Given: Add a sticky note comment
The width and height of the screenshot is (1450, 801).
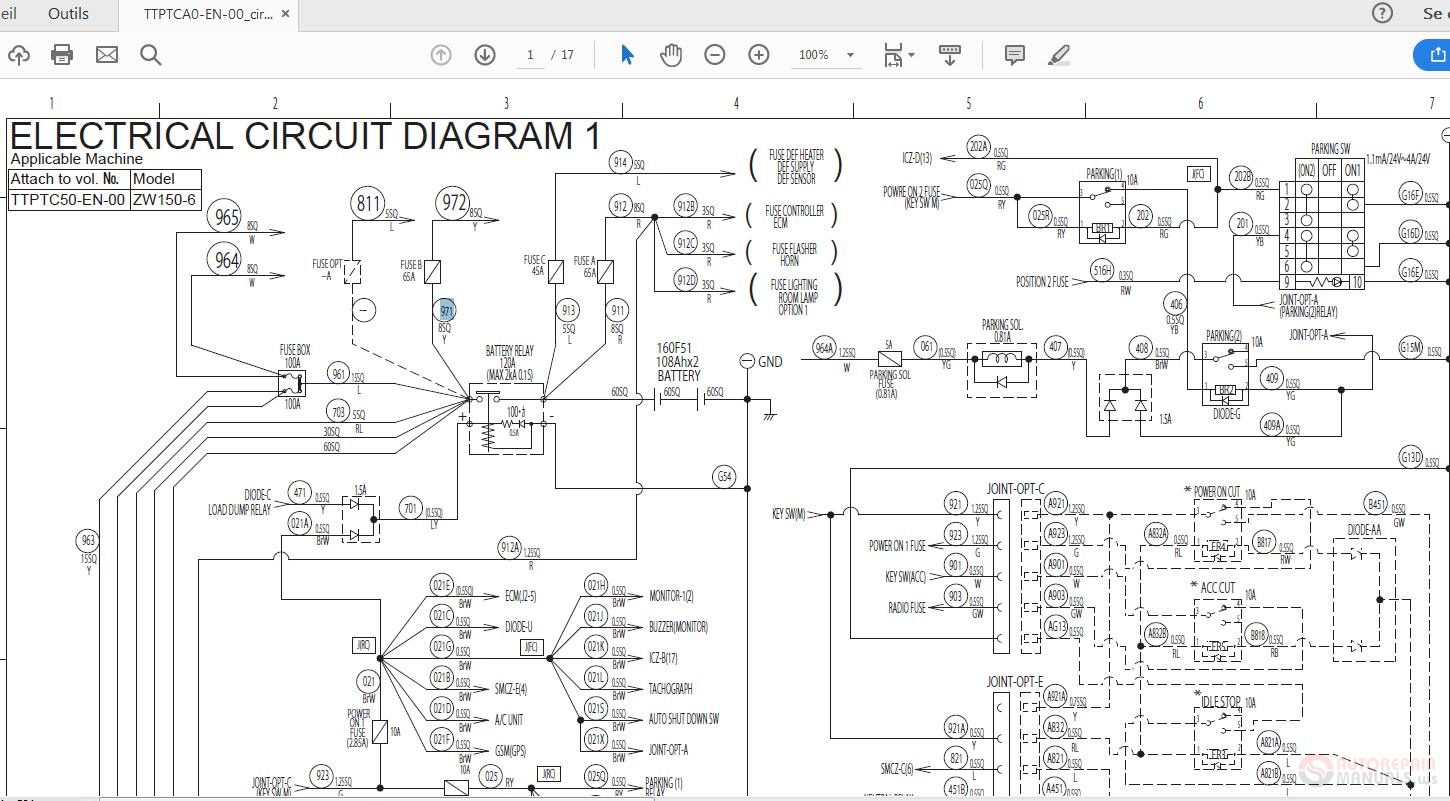Looking at the screenshot, I should (1014, 55).
